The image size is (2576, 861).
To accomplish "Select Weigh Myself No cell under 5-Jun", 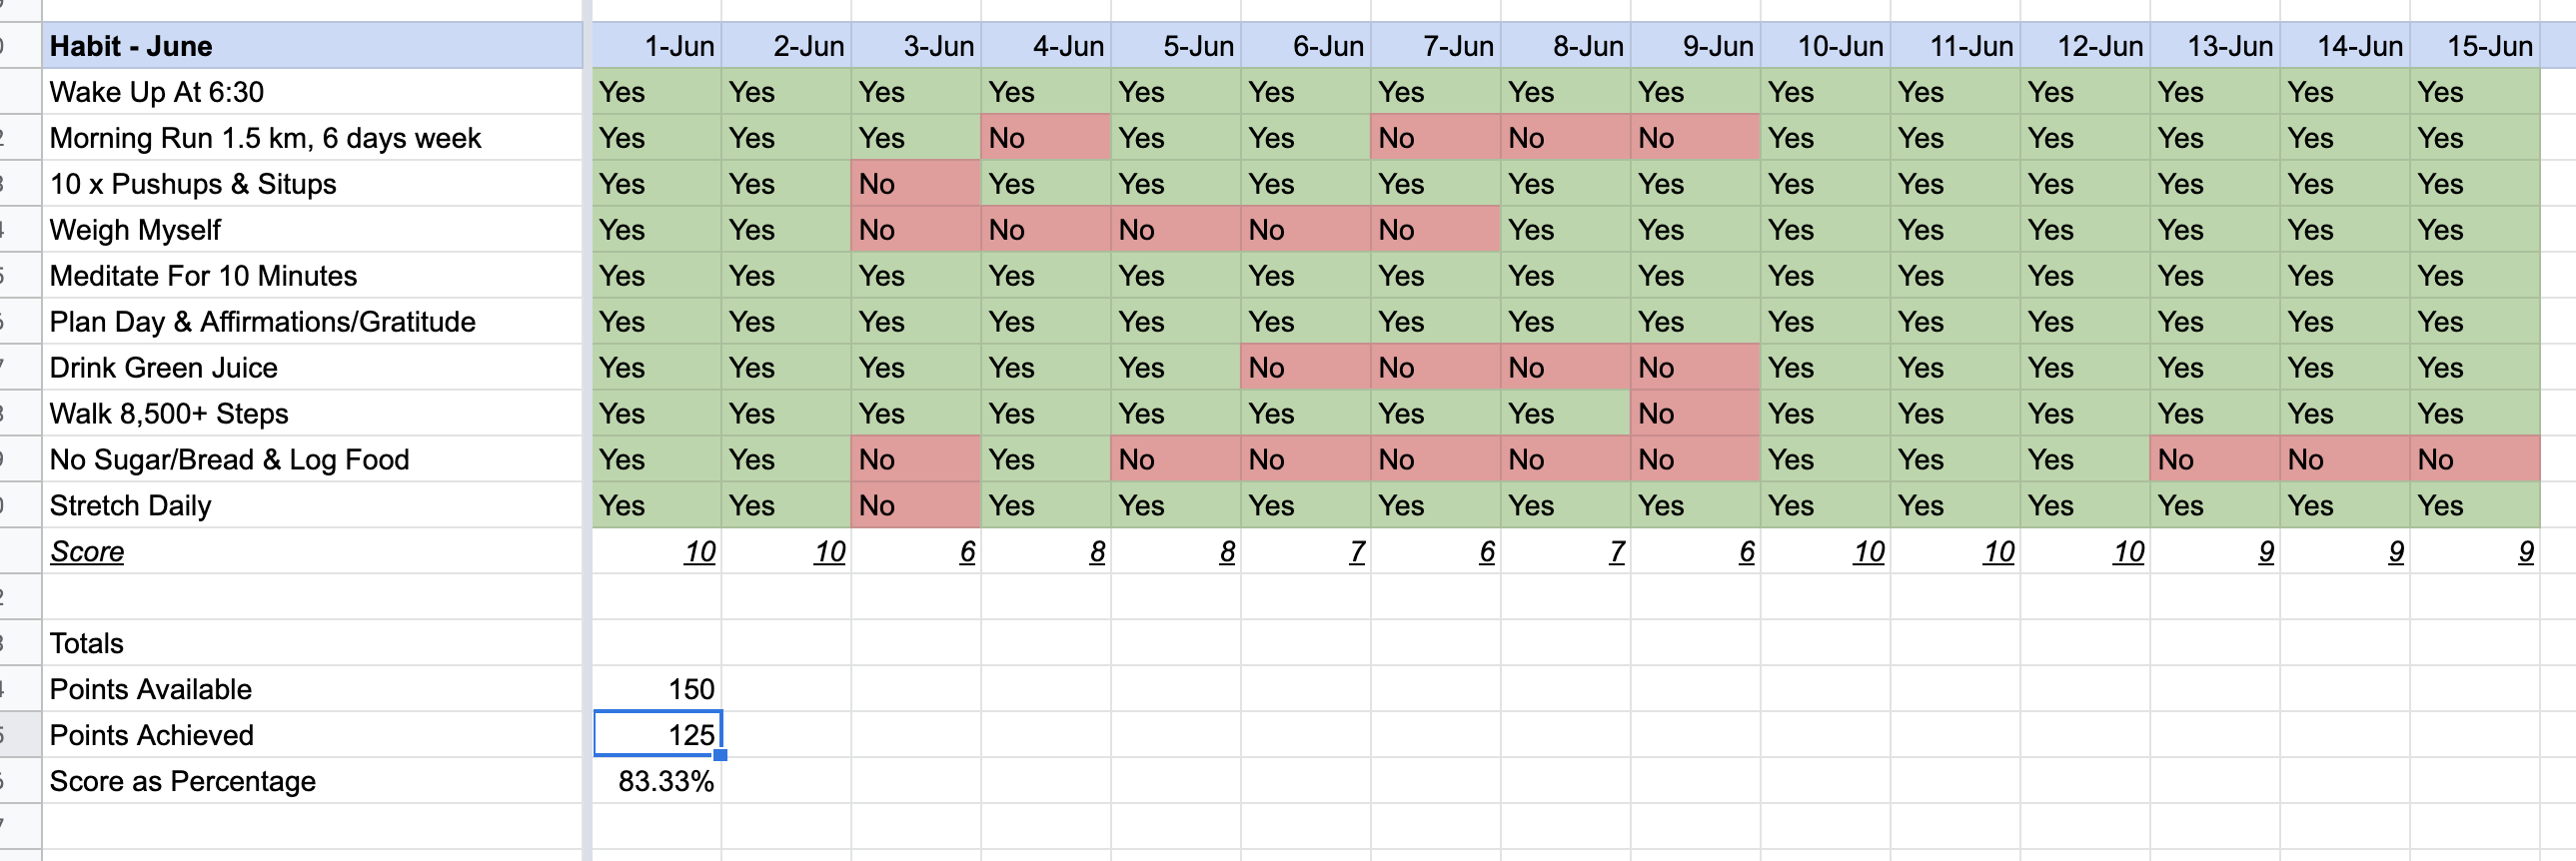I will (x=1175, y=230).
